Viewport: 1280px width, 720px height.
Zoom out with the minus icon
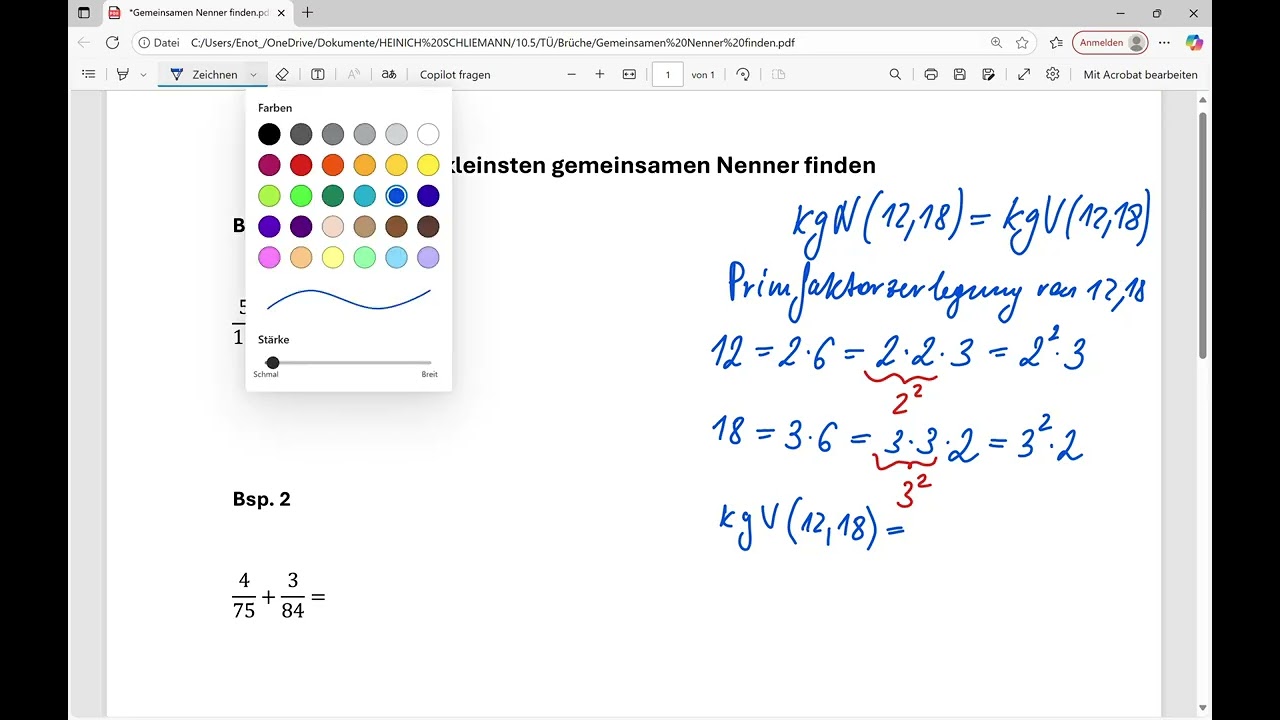pos(572,74)
